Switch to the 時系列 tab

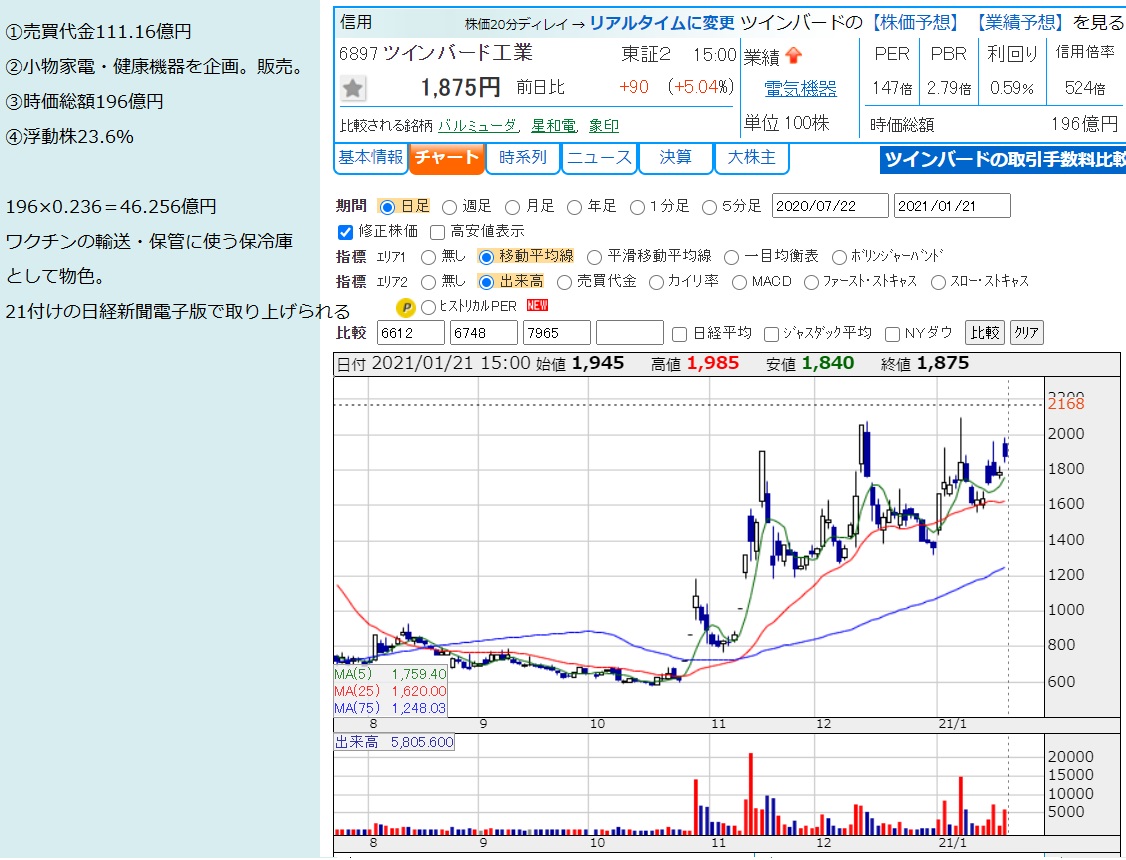point(523,159)
